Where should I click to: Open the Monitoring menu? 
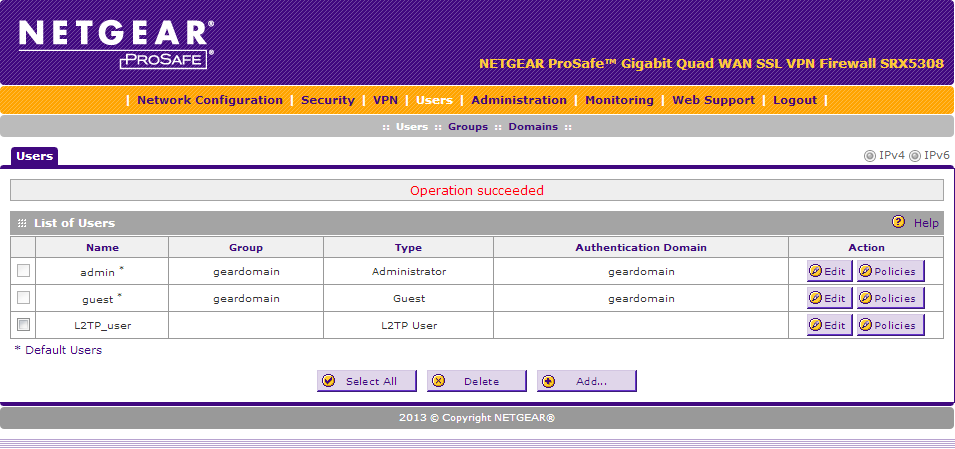point(619,100)
